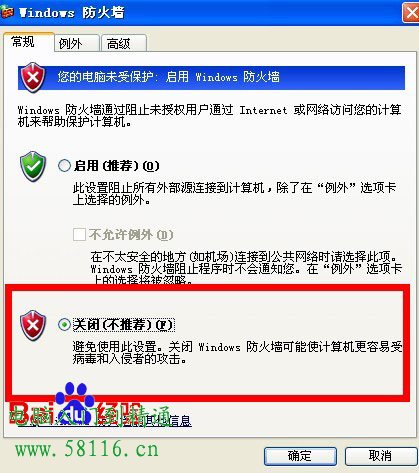Click the Windows 防火墙 title bar text
419x473 pixels.
[72, 13]
